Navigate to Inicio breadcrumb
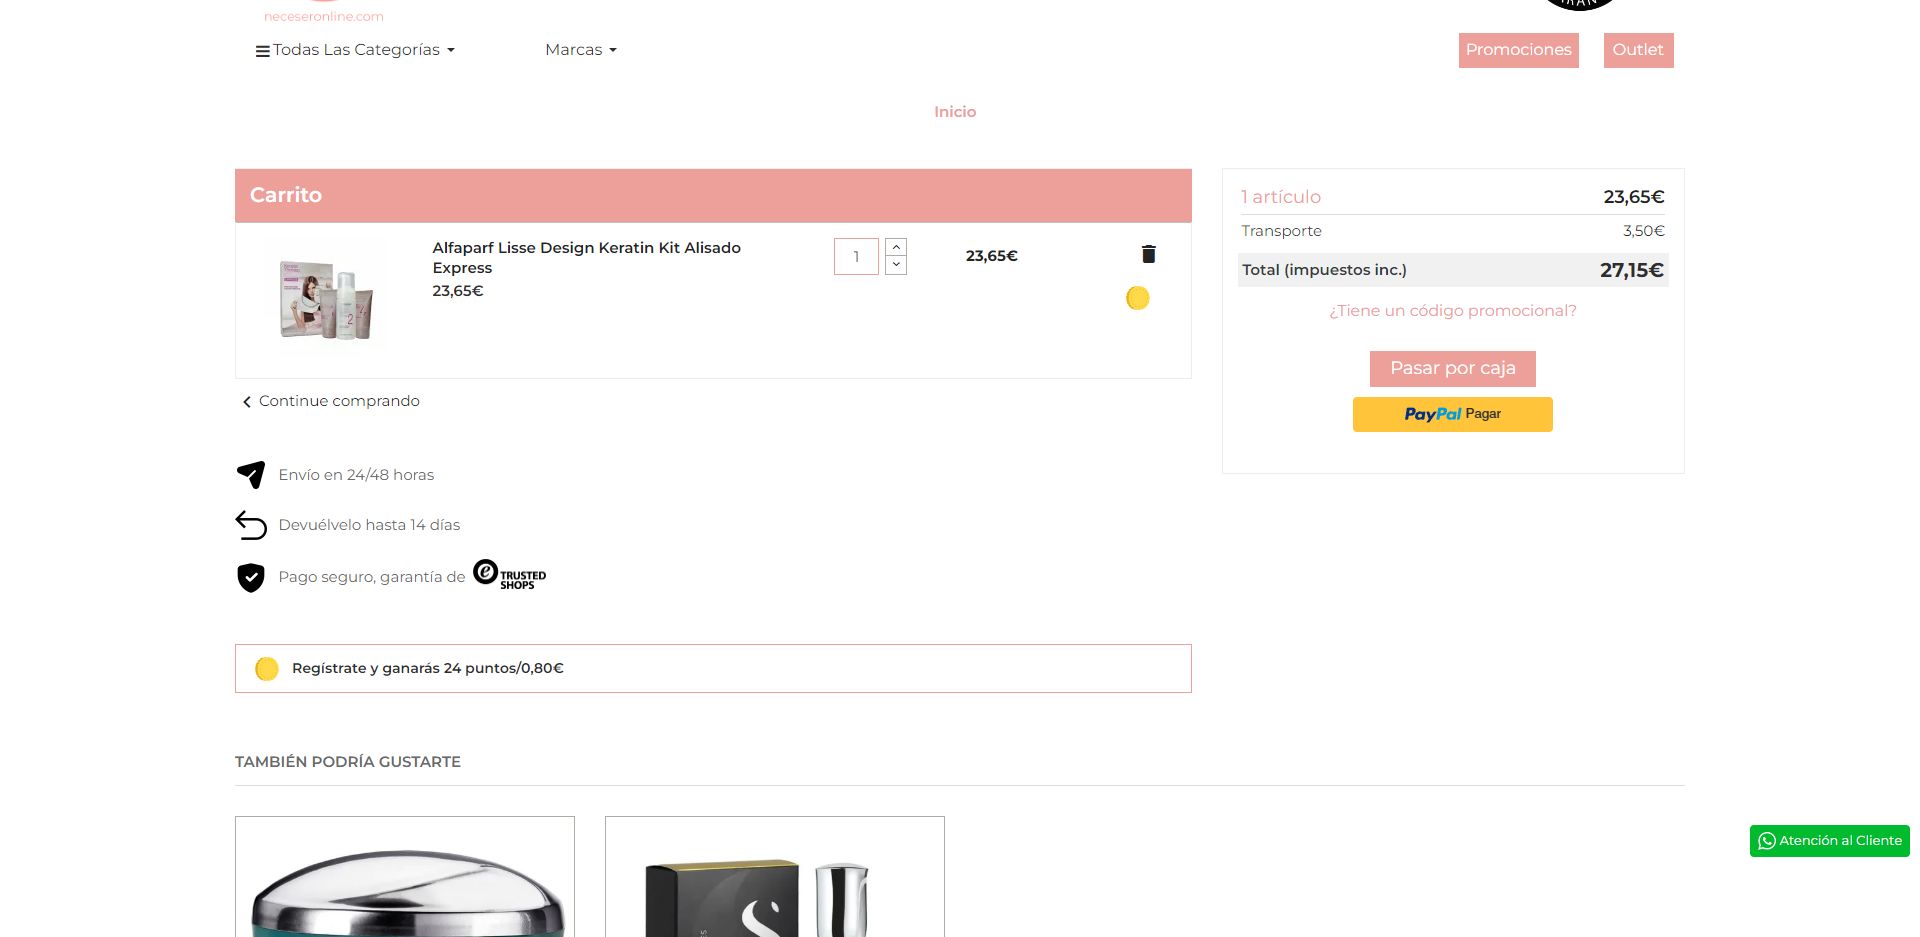This screenshot has height=937, width=1920. tap(955, 112)
